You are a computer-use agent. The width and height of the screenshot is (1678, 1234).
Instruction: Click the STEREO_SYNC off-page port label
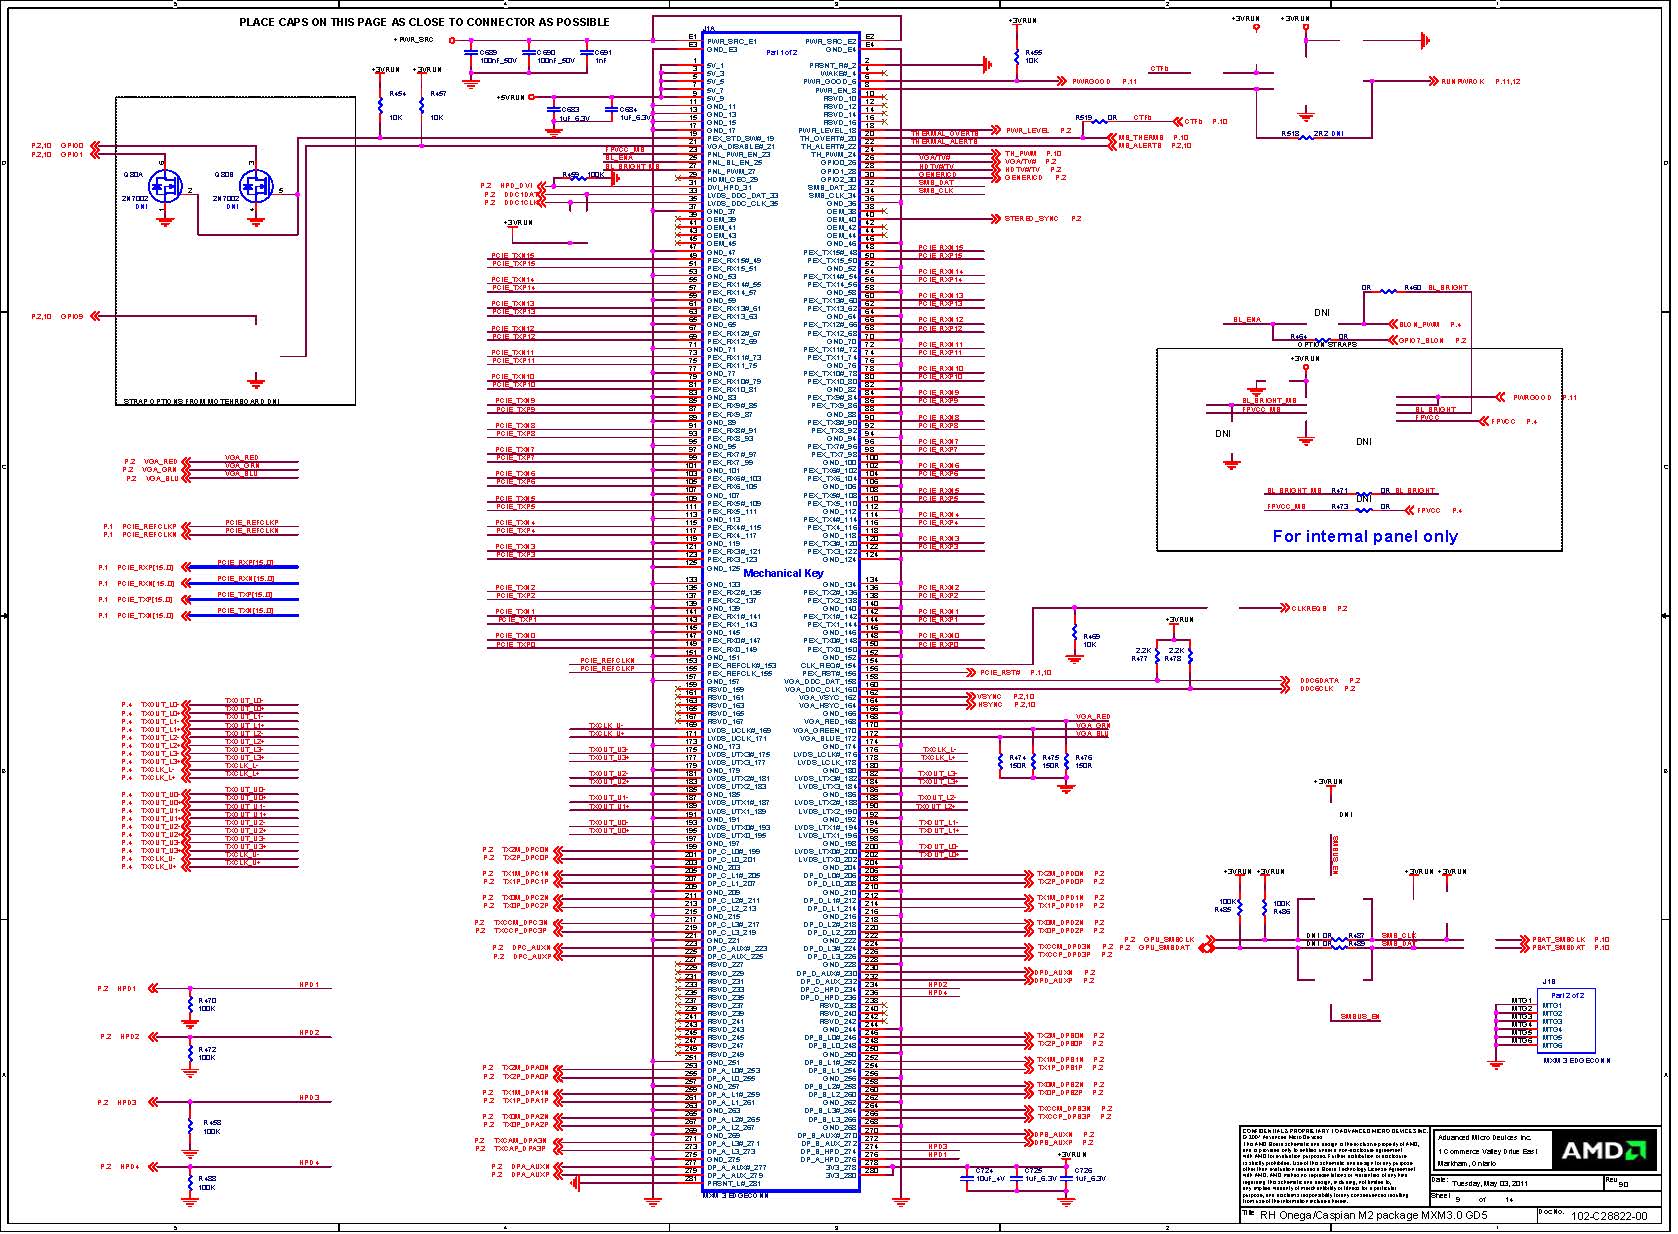click(x=1031, y=218)
